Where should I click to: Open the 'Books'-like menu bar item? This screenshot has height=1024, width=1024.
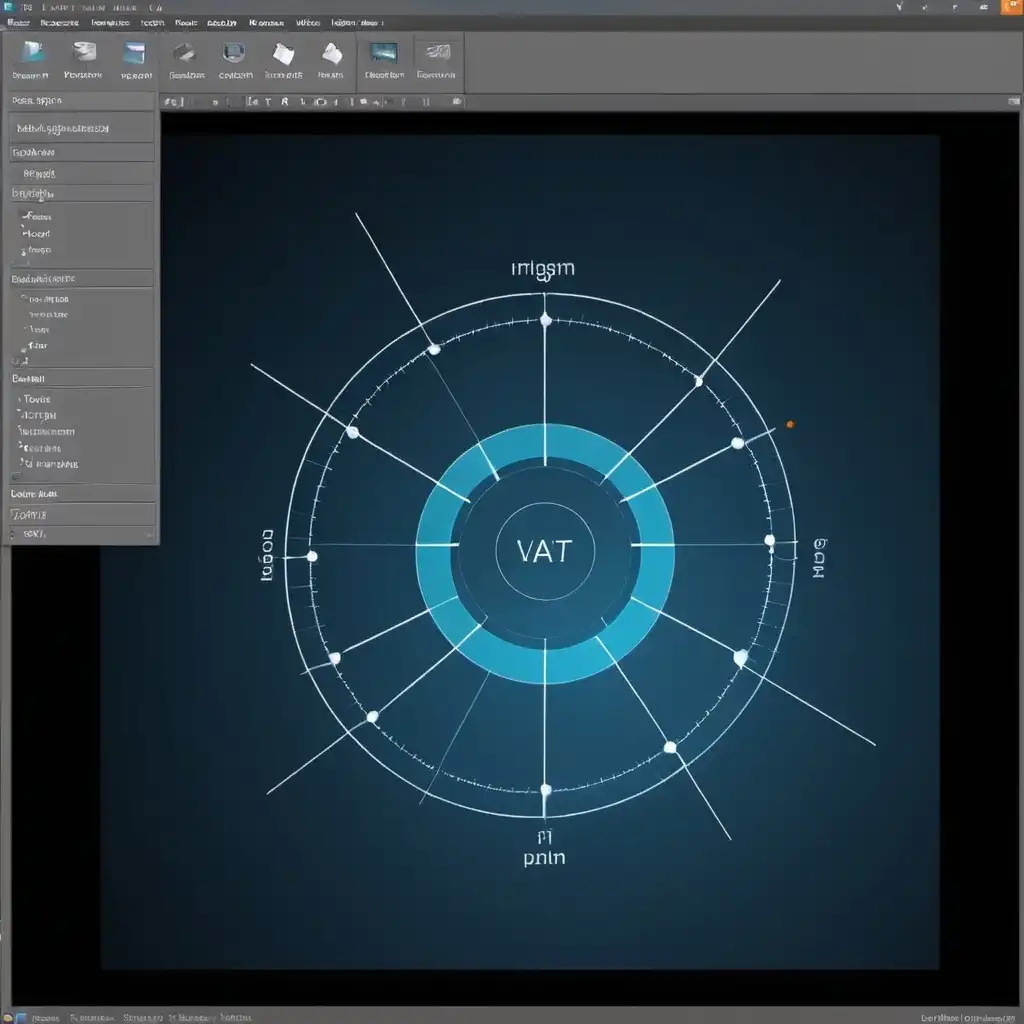(x=186, y=23)
